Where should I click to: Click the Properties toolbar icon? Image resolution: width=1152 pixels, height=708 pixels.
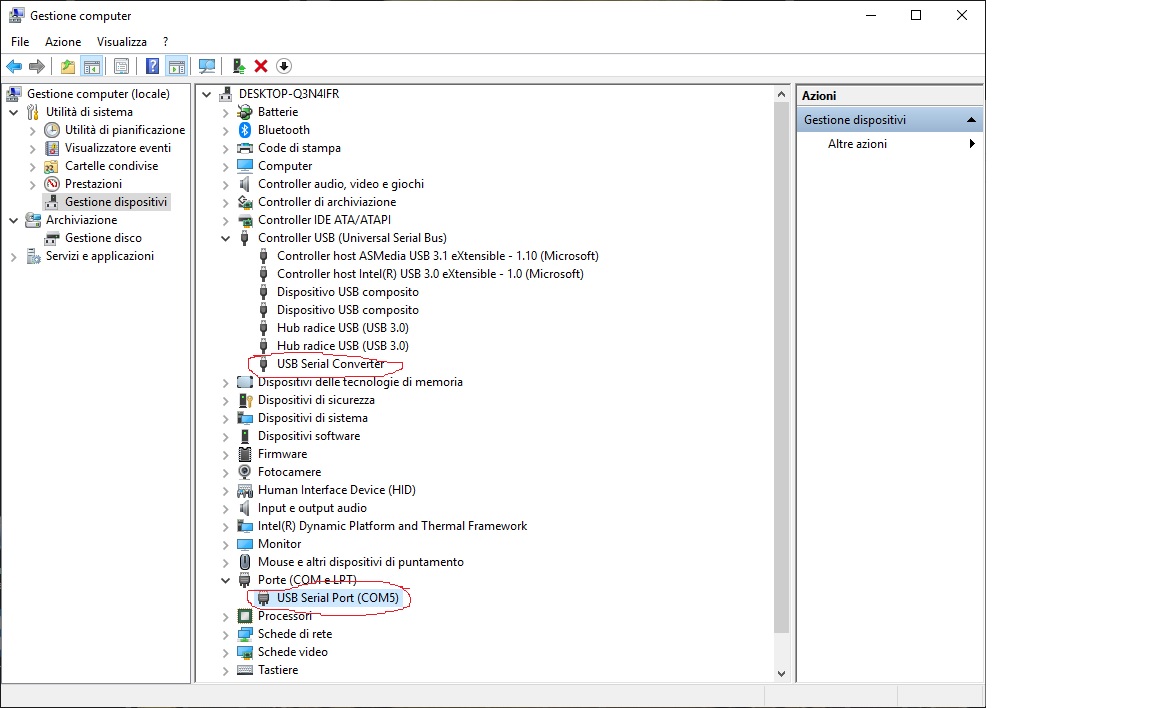pyautogui.click(x=121, y=66)
